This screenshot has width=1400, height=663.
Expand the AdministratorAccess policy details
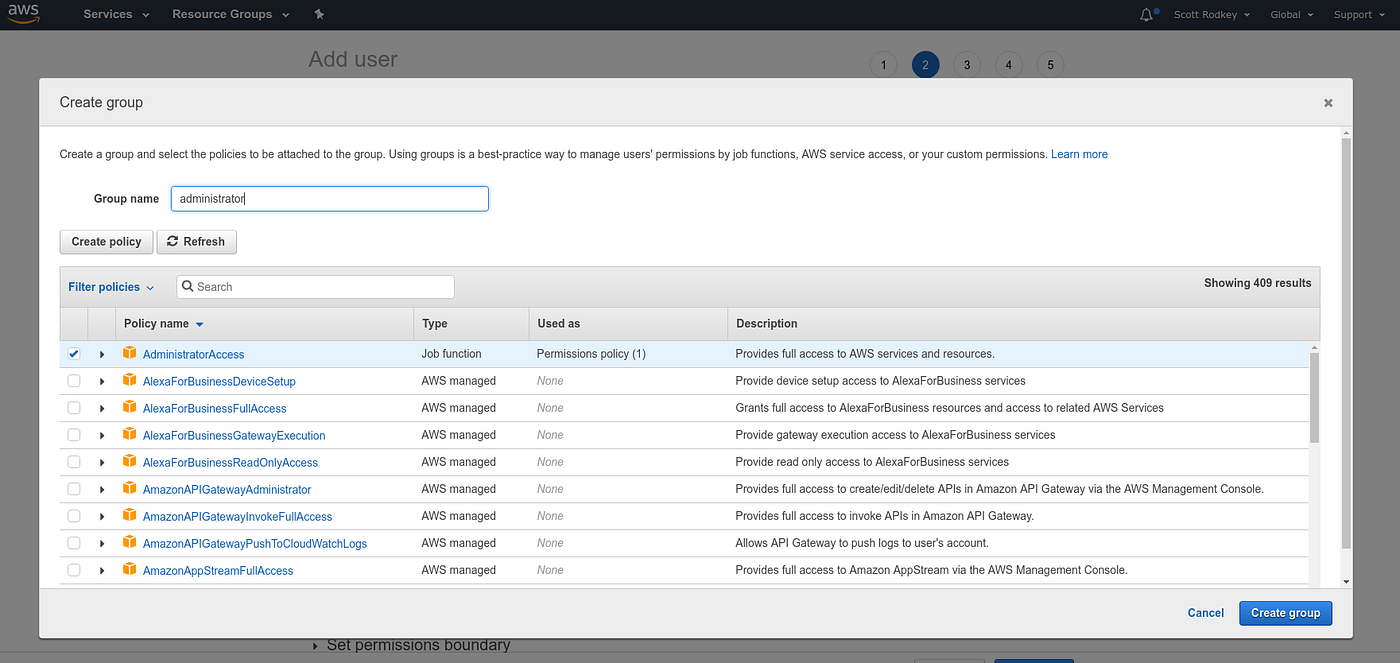click(x=100, y=353)
